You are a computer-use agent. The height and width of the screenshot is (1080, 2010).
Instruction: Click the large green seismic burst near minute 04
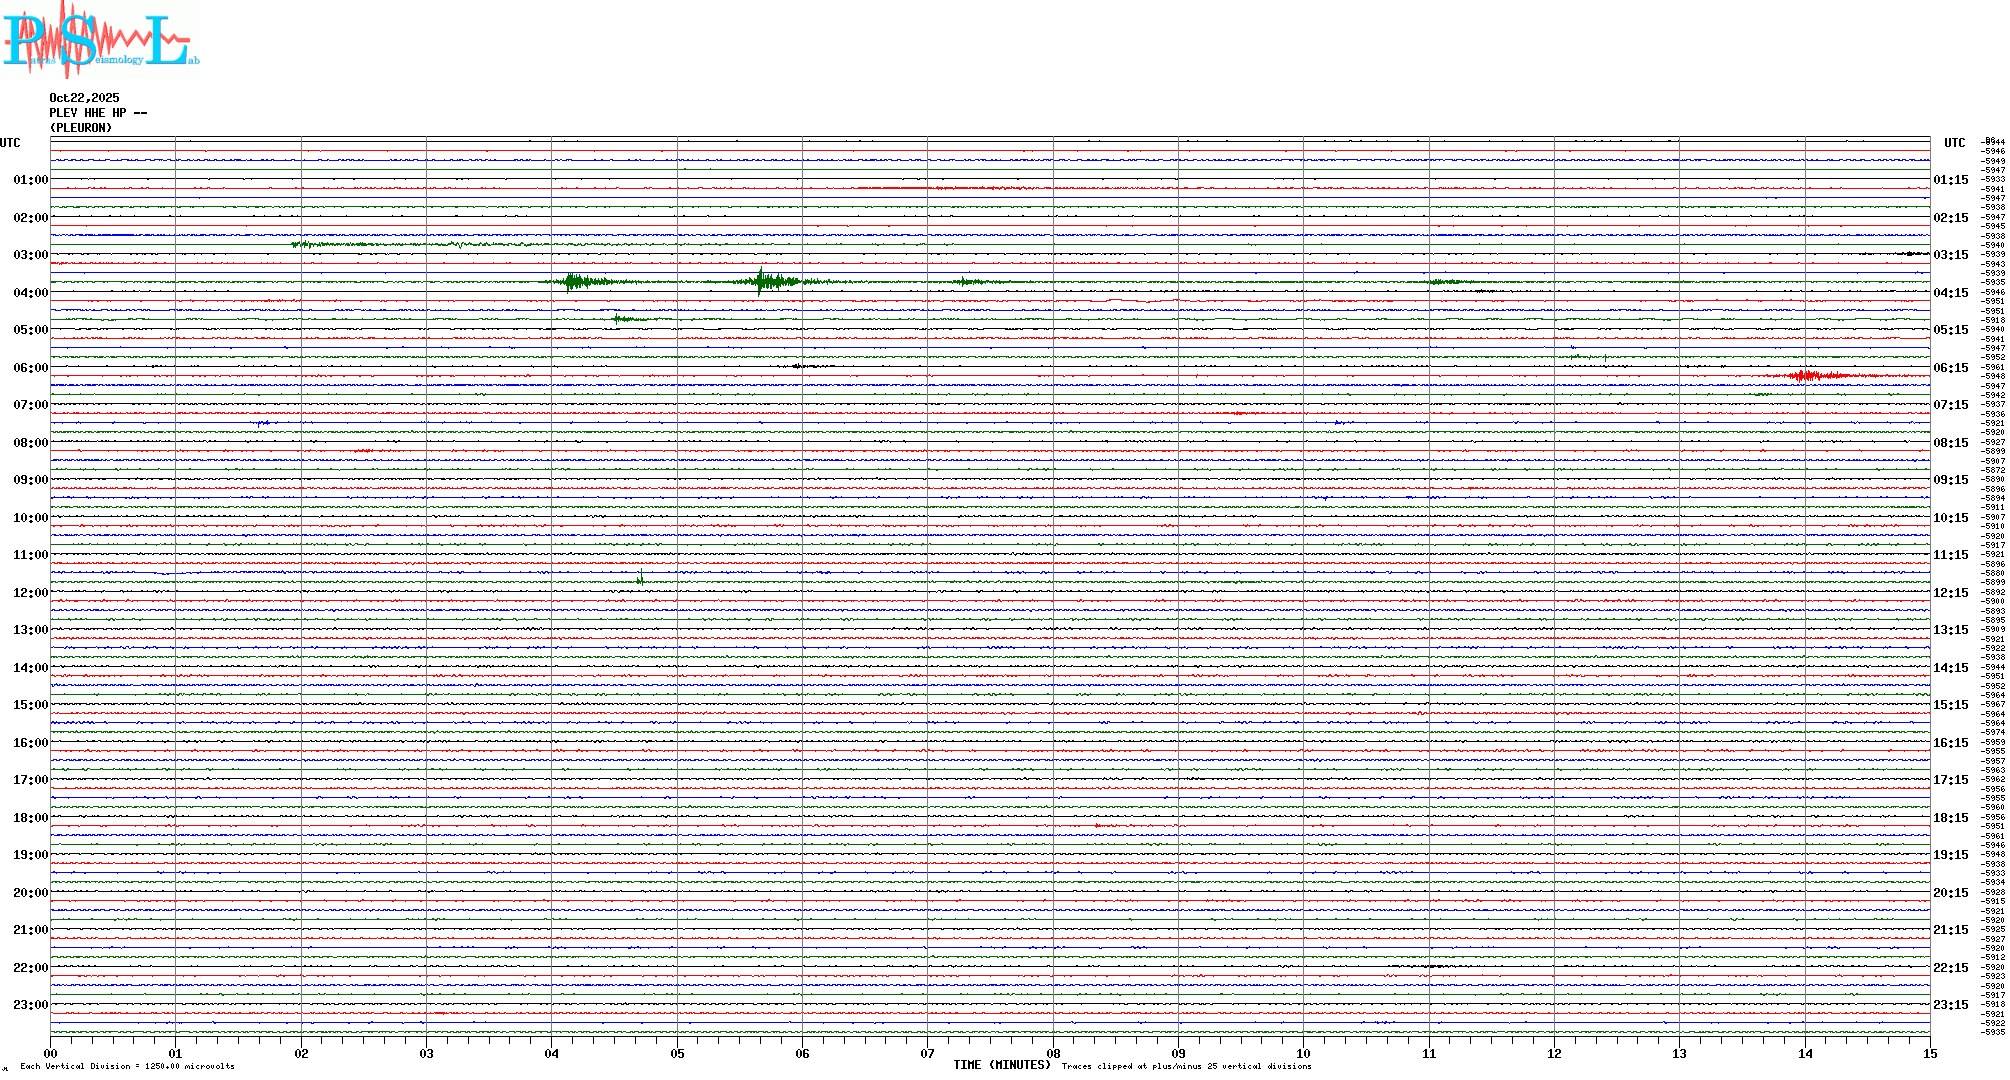click(x=575, y=282)
